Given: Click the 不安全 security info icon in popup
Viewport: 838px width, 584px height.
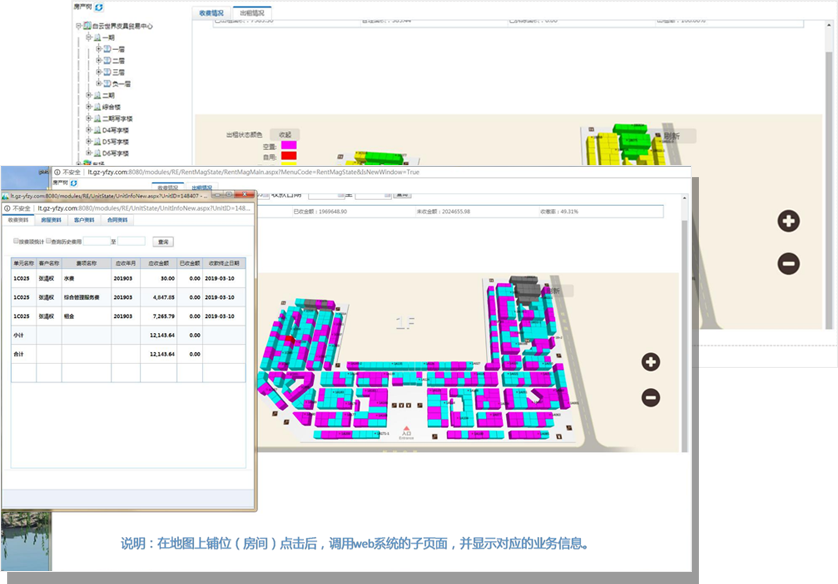Looking at the screenshot, I should click(x=7, y=208).
